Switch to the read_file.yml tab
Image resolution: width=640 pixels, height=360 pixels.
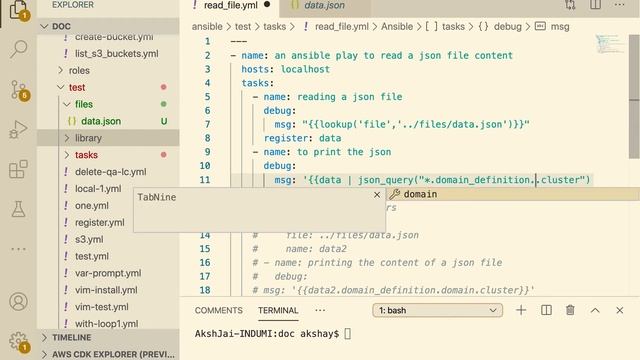pos(230,5)
